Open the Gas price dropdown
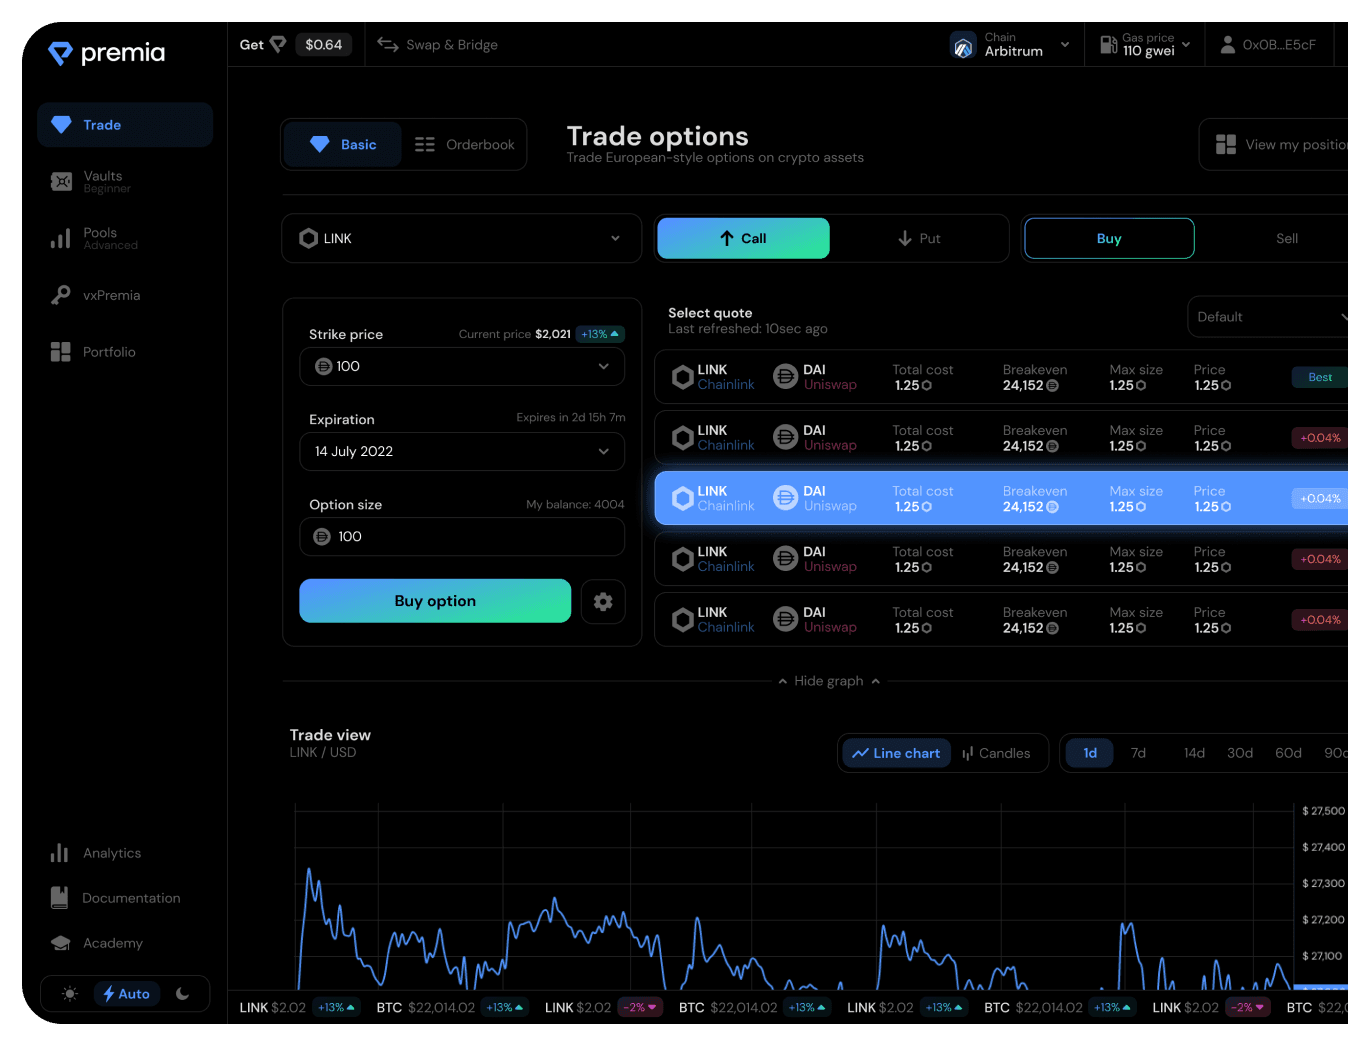Screen dimensions: 1348x1046 1146,45
